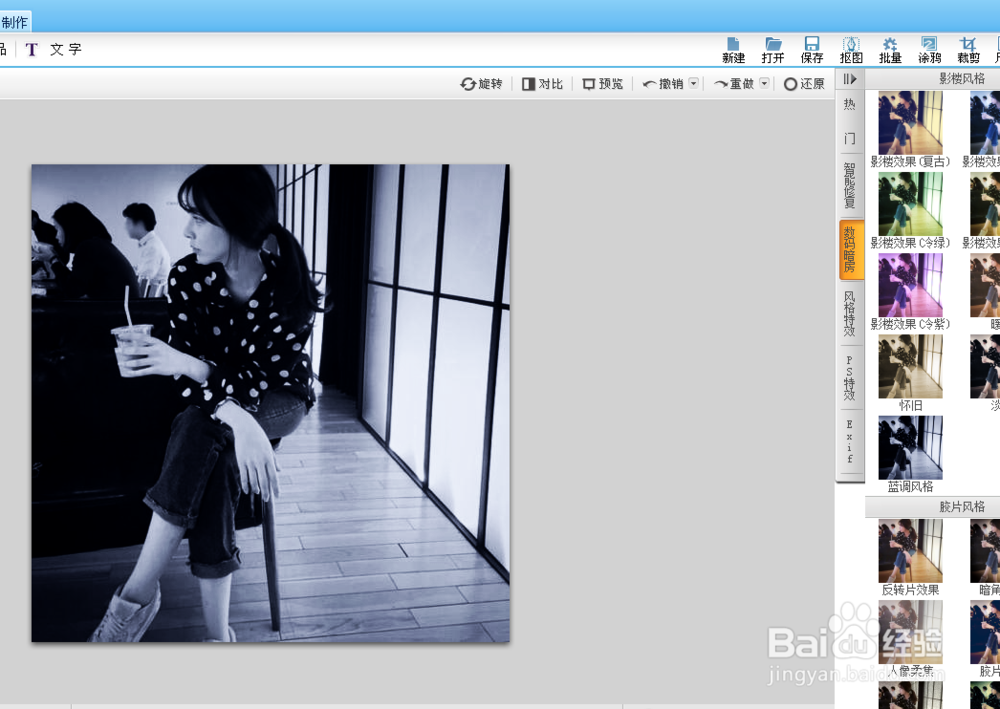
Task: Switch to the 风格特效 side tab
Action: [x=849, y=314]
